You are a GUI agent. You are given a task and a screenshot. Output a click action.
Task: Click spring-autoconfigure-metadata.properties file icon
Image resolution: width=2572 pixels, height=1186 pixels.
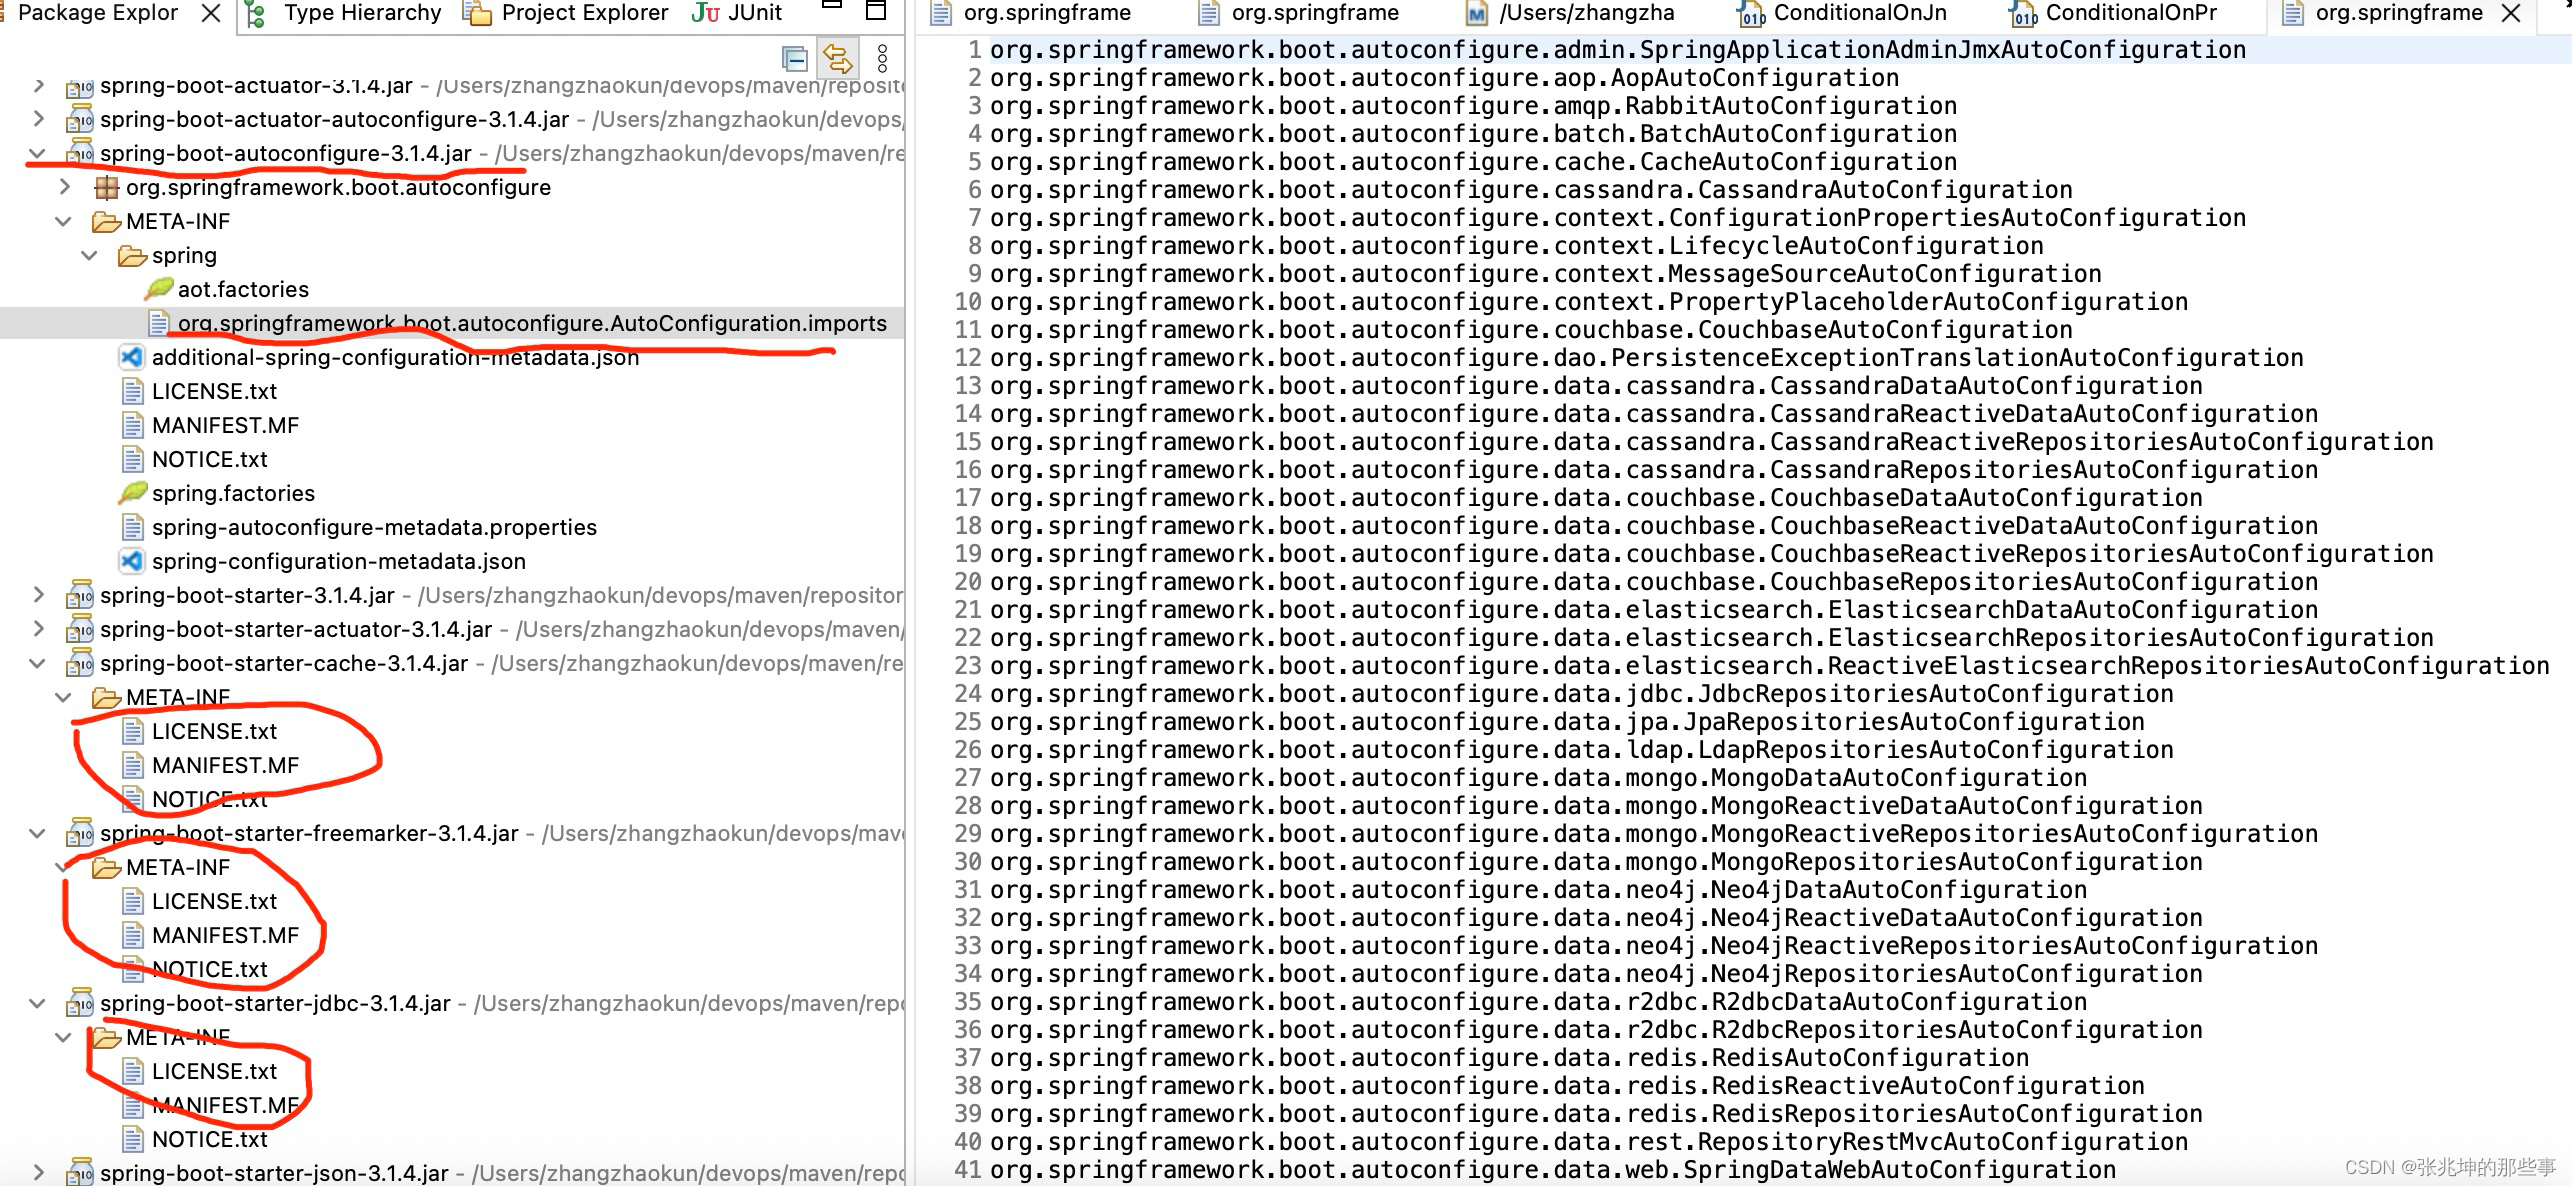tap(132, 527)
